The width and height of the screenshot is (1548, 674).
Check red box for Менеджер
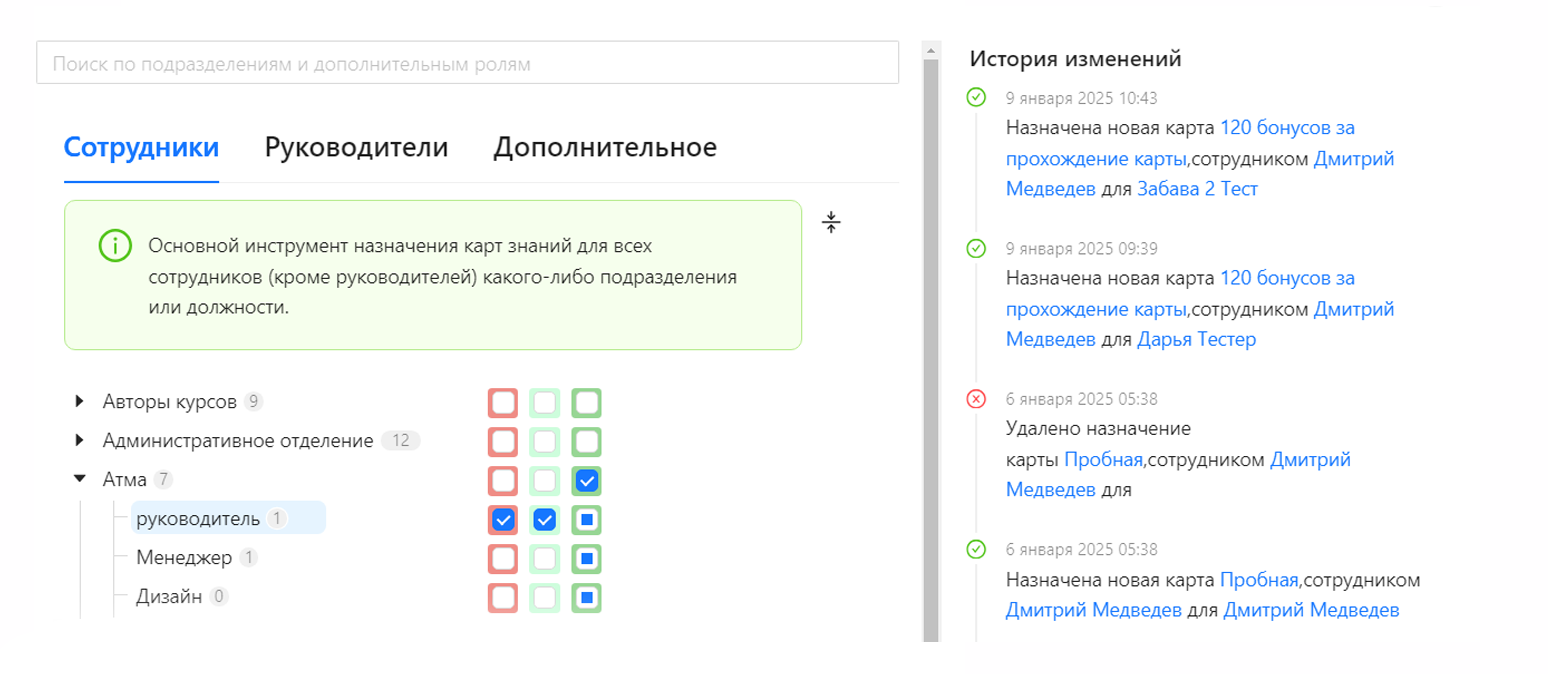(503, 557)
